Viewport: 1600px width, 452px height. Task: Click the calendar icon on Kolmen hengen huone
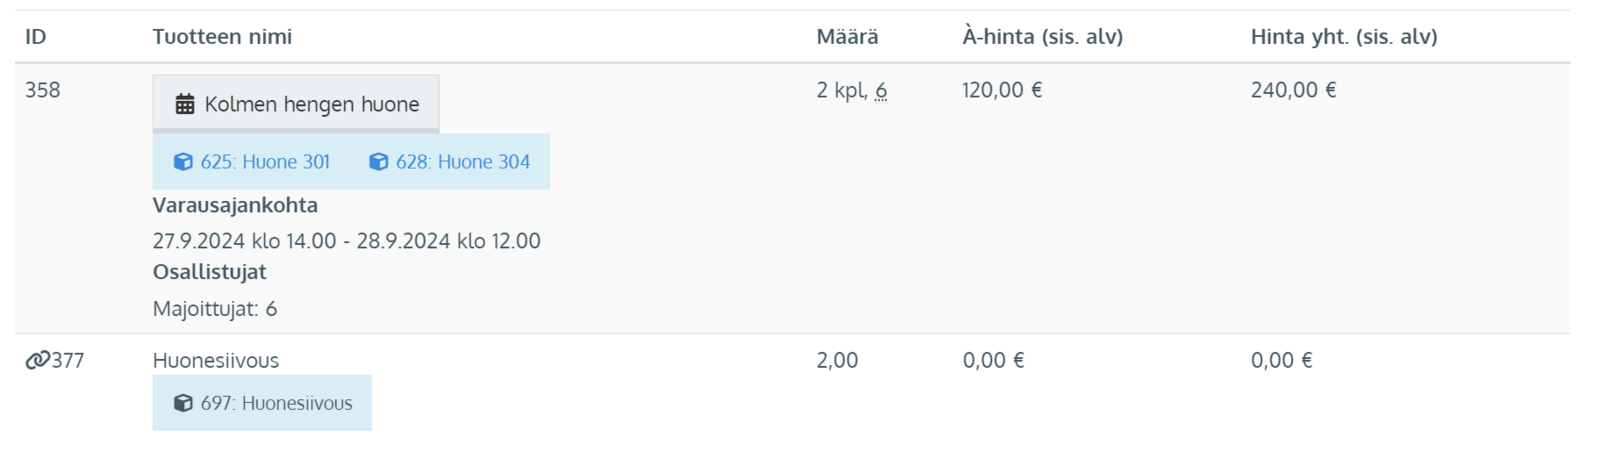(x=185, y=104)
